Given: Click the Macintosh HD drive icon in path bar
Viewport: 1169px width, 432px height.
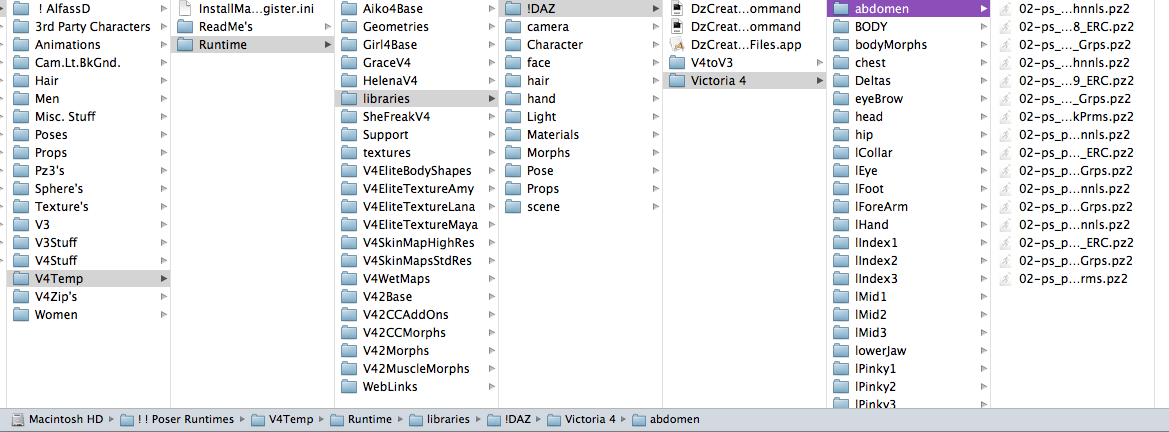Looking at the screenshot, I should coord(17,419).
